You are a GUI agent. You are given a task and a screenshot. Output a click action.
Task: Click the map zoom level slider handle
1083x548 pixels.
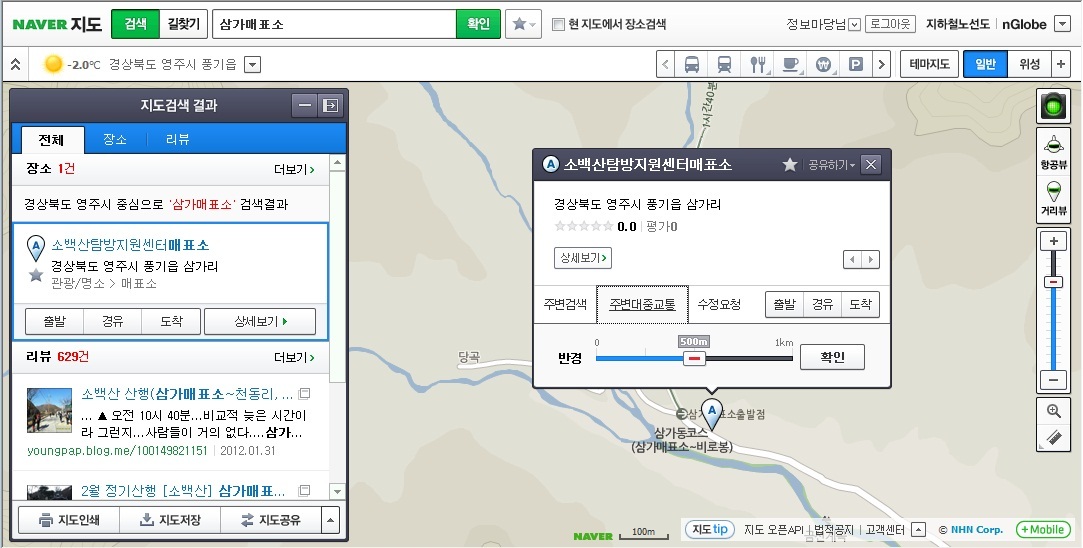(1053, 282)
